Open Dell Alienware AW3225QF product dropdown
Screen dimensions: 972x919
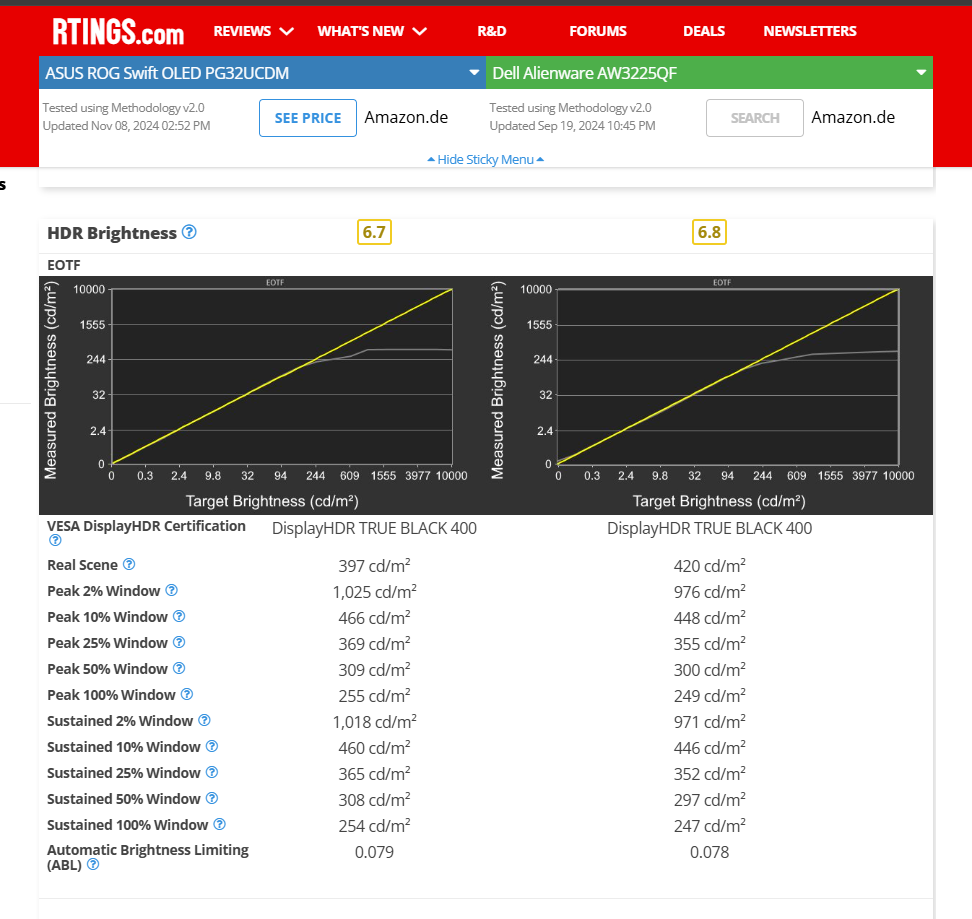pyautogui.click(x=709, y=73)
